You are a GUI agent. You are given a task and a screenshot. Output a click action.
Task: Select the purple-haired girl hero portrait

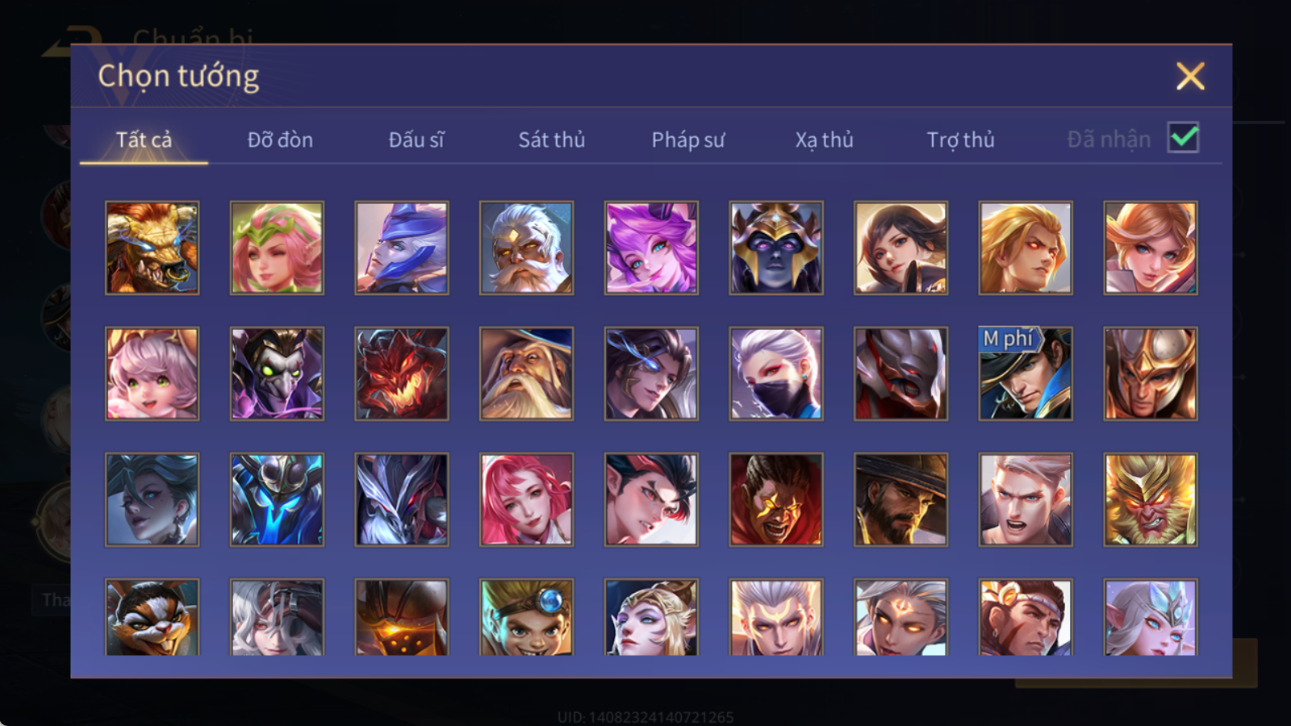point(651,248)
